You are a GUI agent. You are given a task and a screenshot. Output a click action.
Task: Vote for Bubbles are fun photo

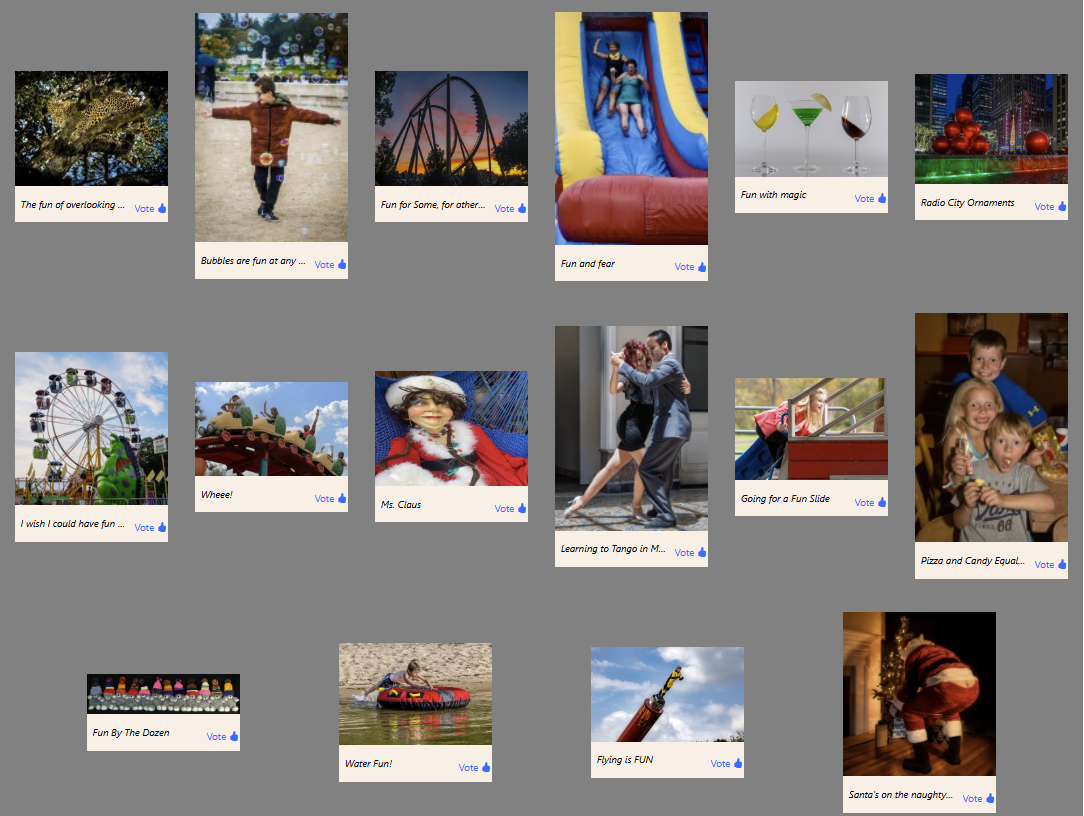pos(330,264)
